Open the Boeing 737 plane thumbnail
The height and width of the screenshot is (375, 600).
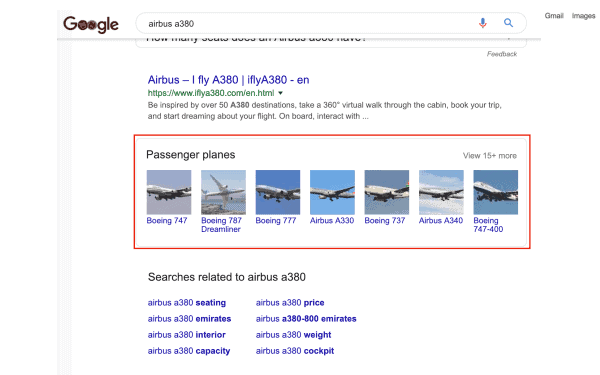tap(387, 192)
